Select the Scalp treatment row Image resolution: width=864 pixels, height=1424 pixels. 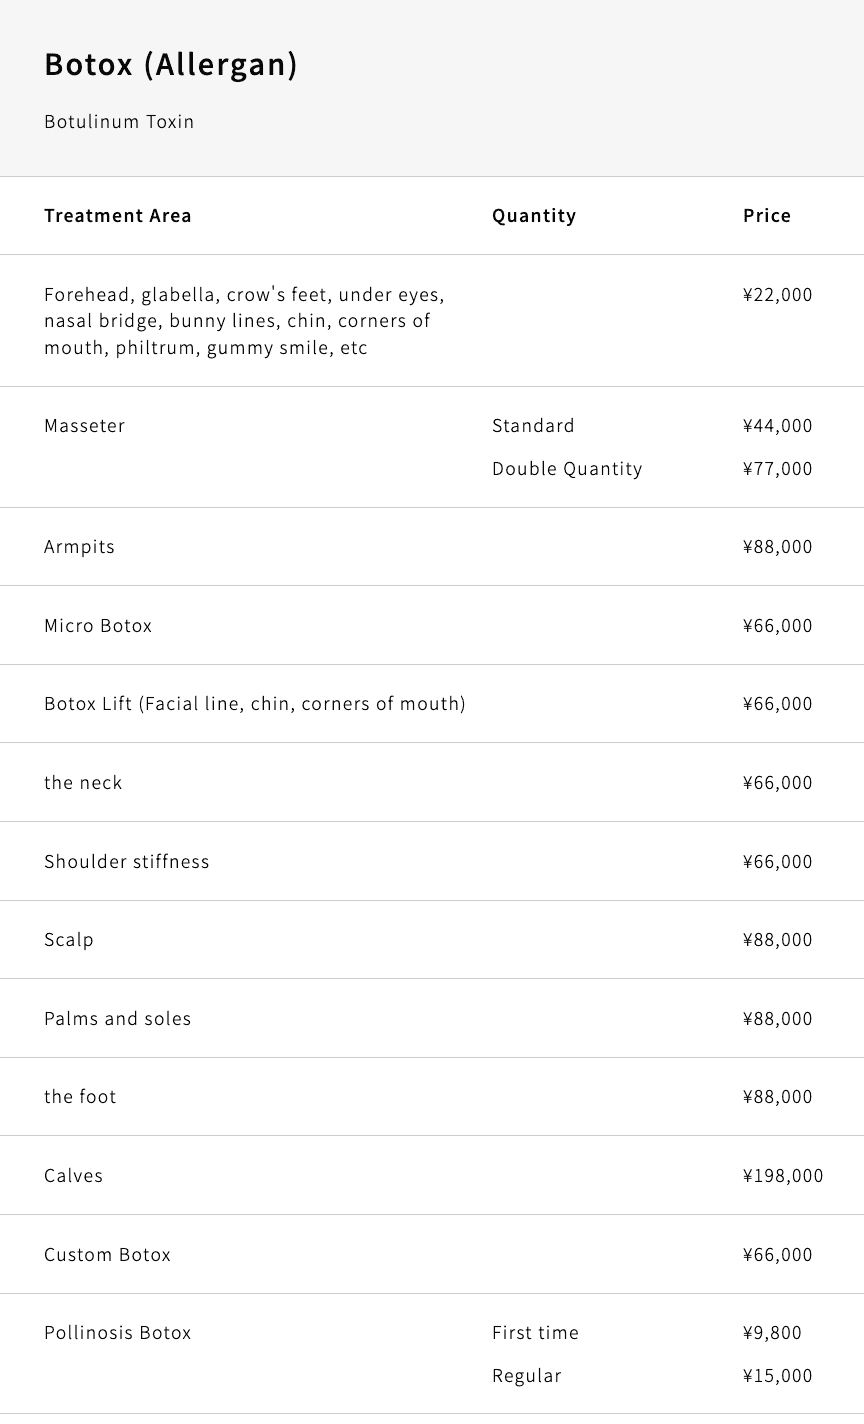[69, 940]
